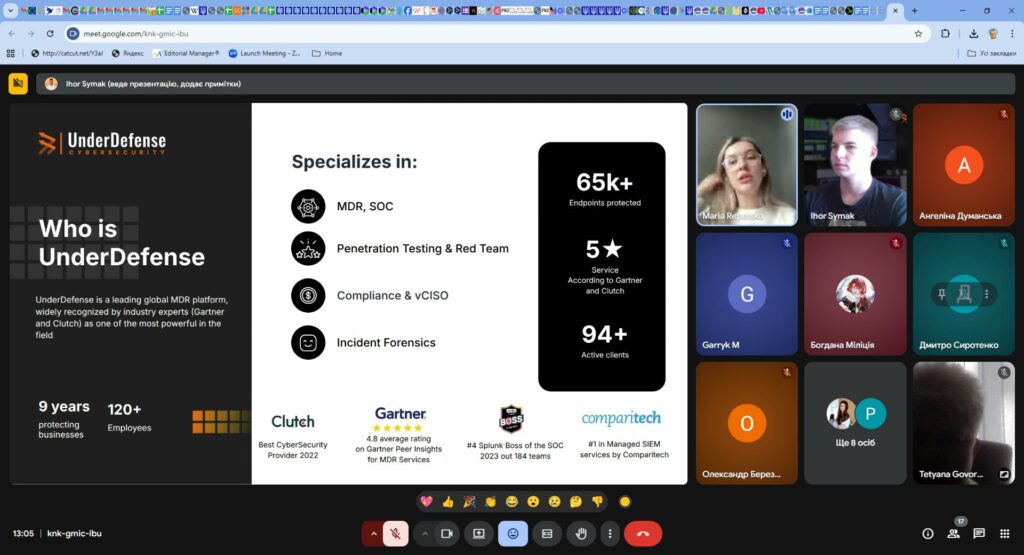1024x555 pixels.
Task: Click the Raise hand icon
Action: click(x=581, y=534)
